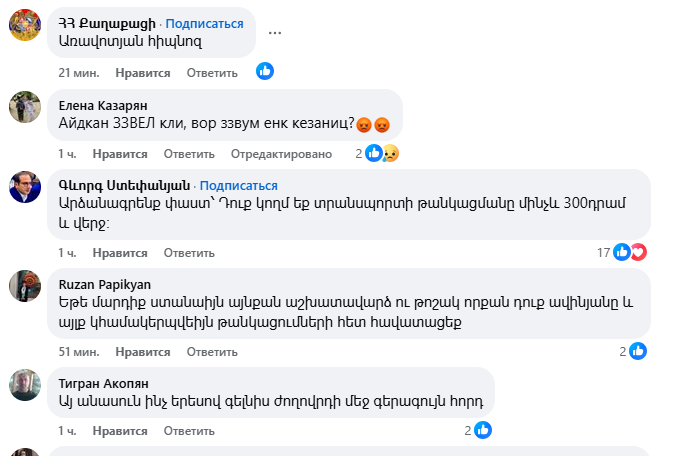
Task: Click the like reaction icon on Тигран Акопян's comment
Action: [x=483, y=430]
